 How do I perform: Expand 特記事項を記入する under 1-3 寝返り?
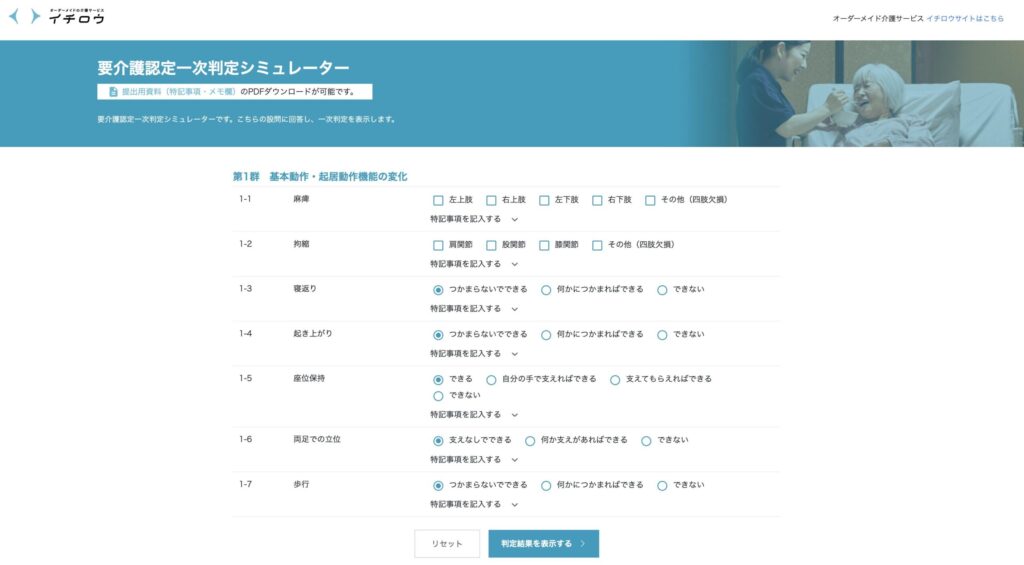(474, 308)
